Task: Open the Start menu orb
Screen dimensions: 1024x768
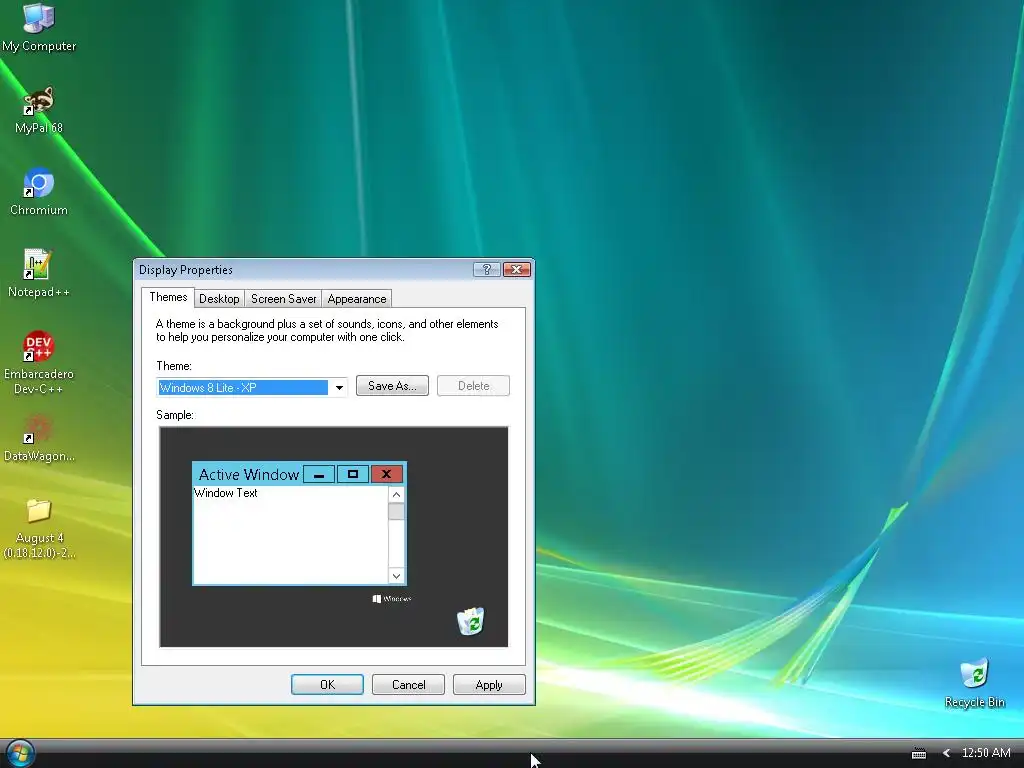Action: point(19,754)
